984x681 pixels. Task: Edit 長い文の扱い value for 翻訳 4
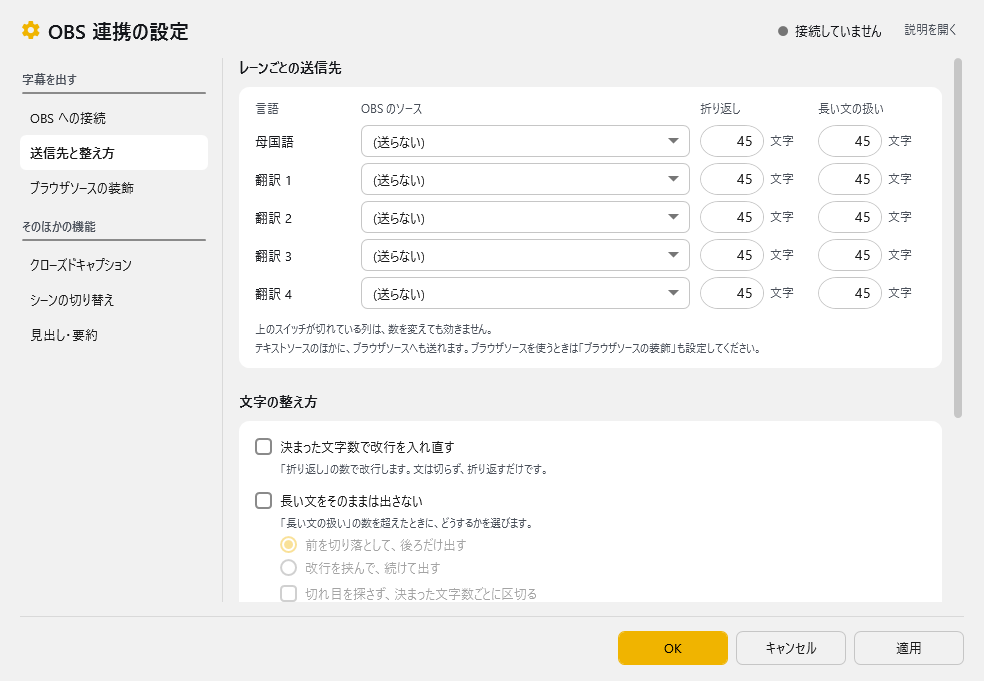(x=850, y=293)
